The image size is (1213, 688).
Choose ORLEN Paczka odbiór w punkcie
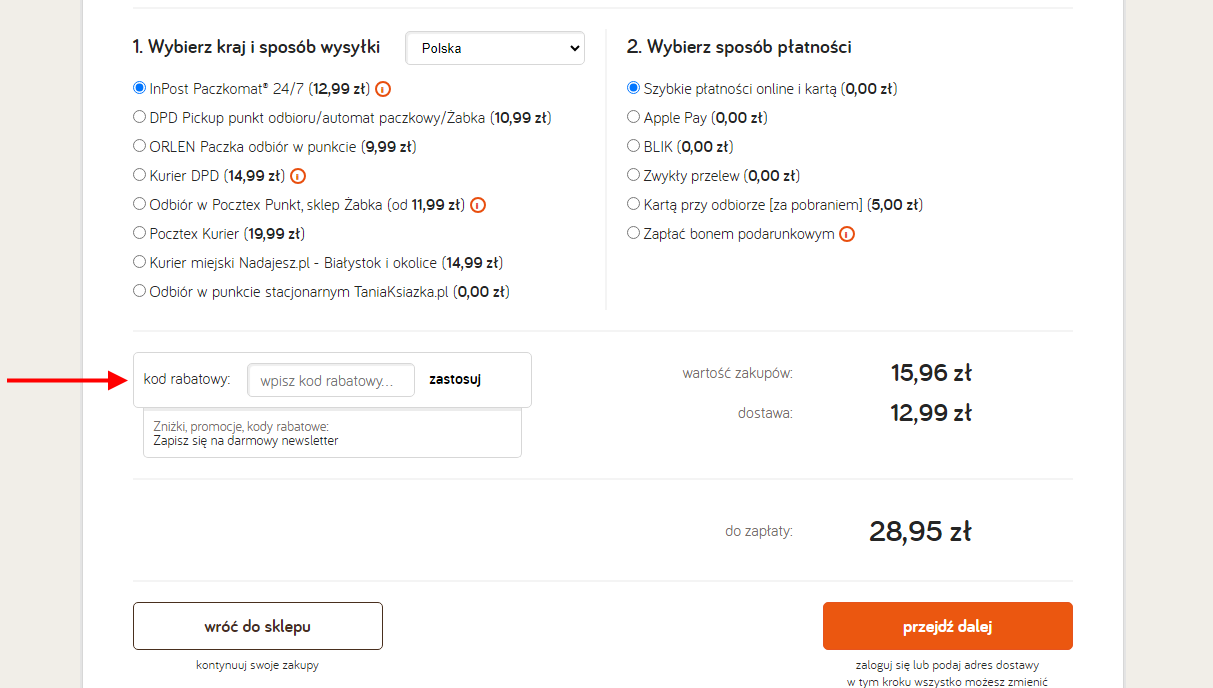tap(140, 146)
